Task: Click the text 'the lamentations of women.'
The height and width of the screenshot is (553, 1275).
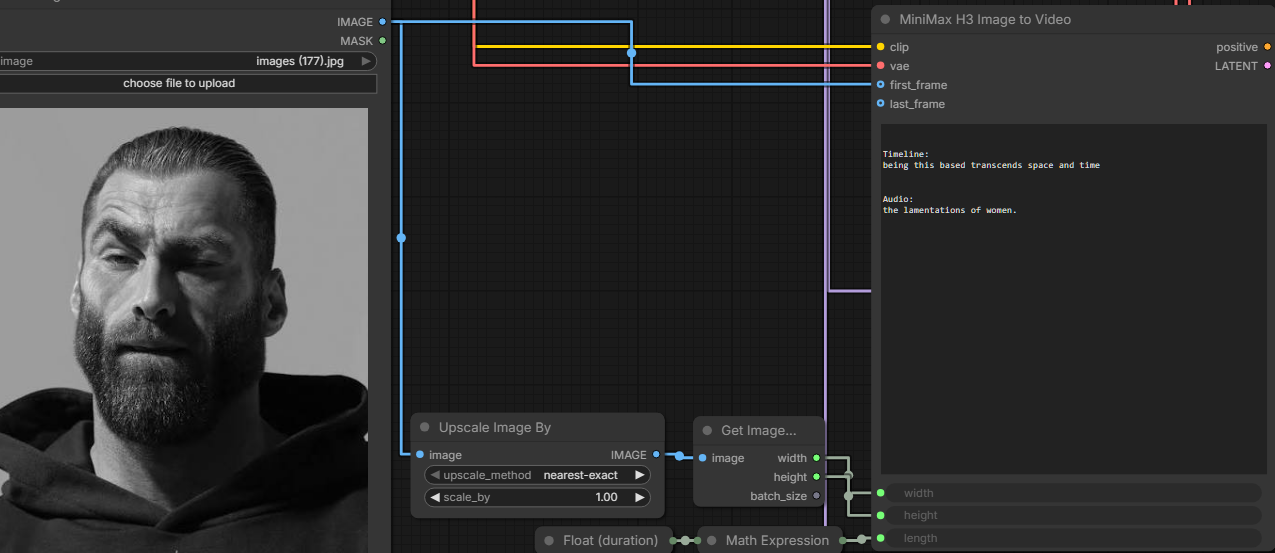Action: [949, 210]
